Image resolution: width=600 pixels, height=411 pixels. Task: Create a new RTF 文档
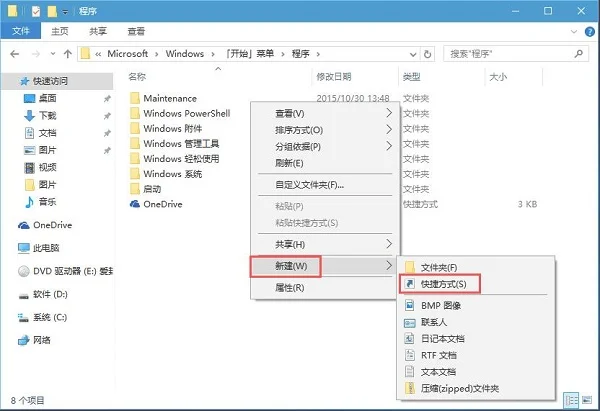pyautogui.click(x=476, y=356)
